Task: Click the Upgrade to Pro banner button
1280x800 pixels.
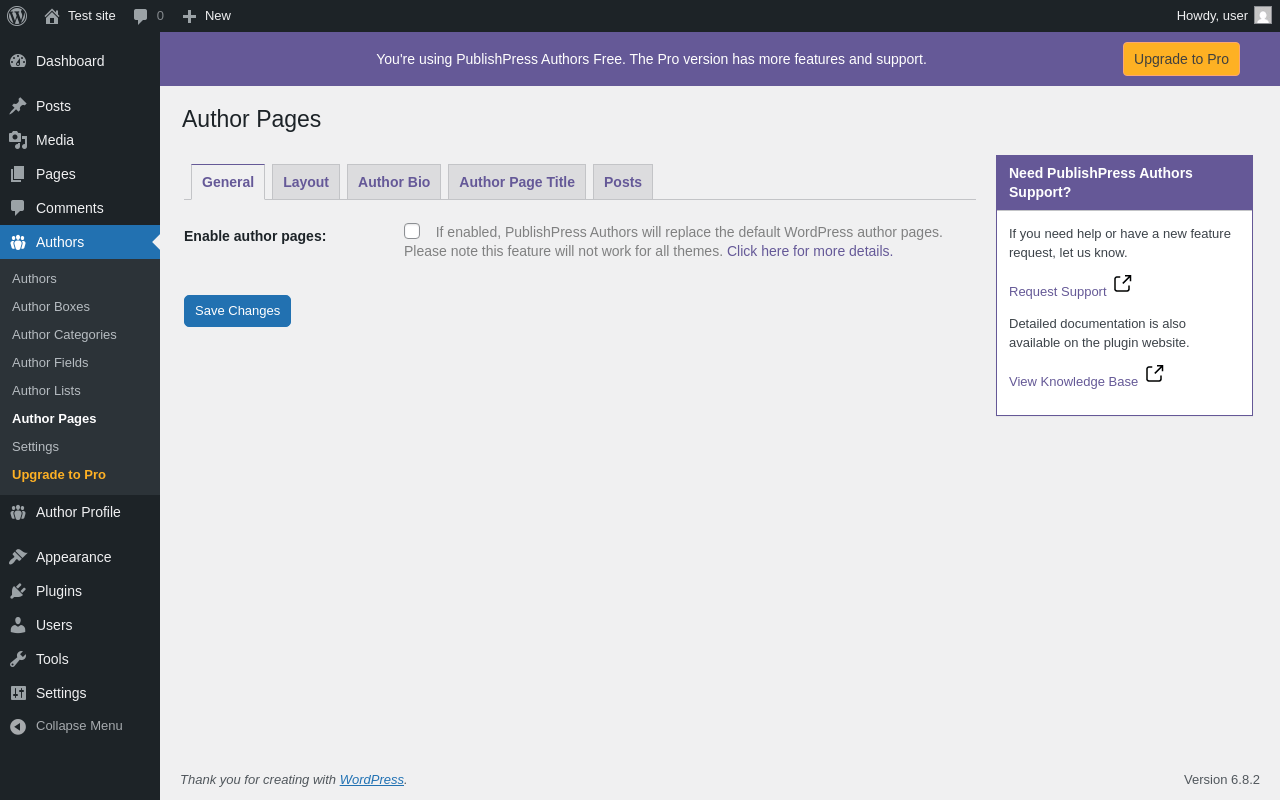Action: (1181, 59)
